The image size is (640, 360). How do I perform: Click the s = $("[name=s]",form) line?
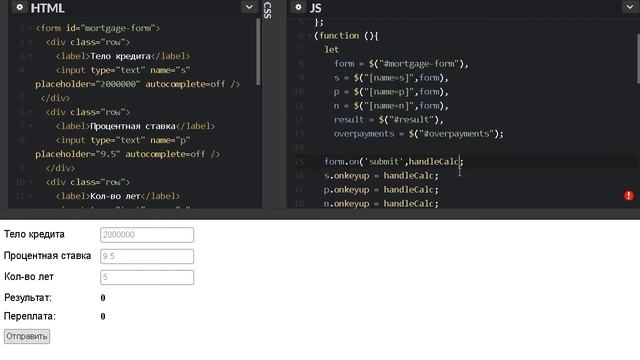coord(391,78)
